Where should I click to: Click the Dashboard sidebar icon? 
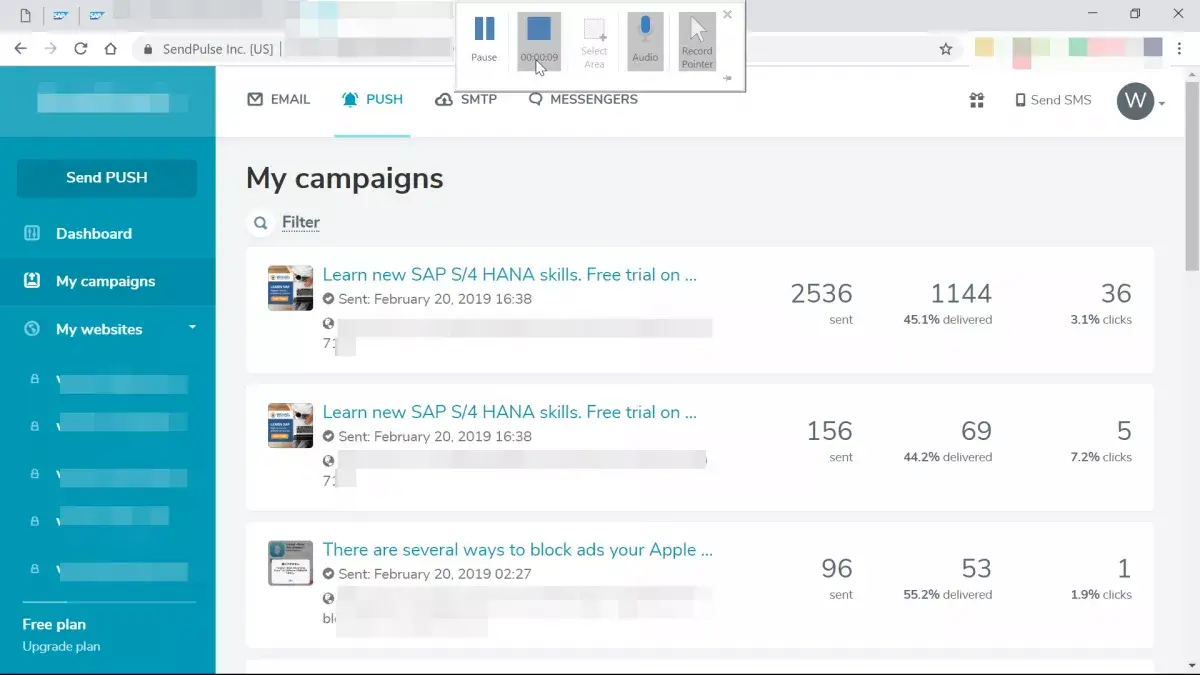[32, 233]
